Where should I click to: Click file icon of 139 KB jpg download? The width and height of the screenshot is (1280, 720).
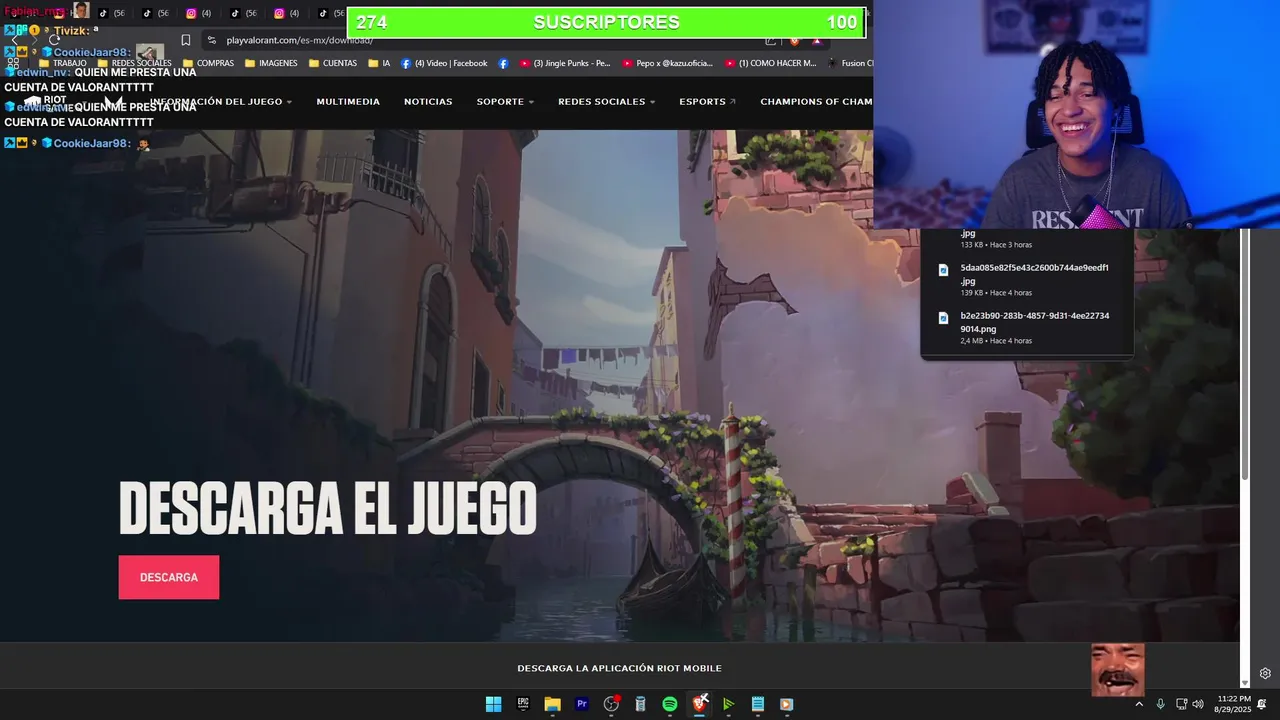pyautogui.click(x=943, y=270)
